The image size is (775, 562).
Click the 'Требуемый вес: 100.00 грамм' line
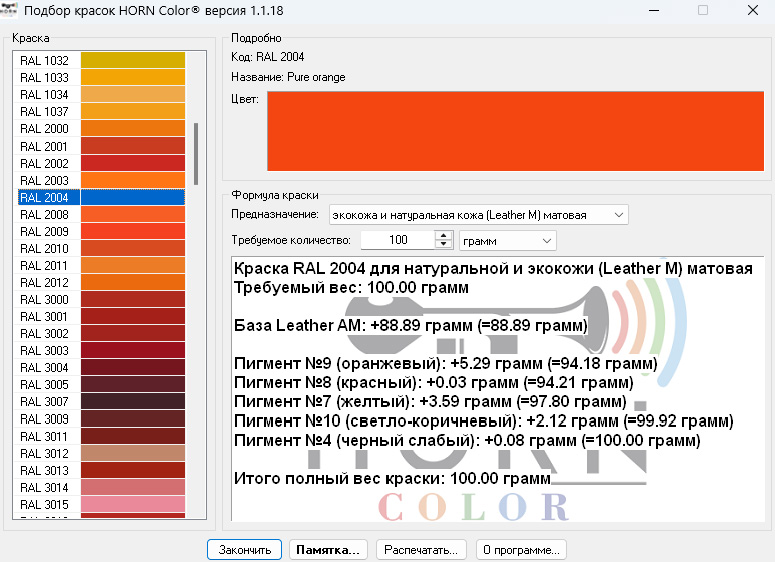(x=351, y=287)
